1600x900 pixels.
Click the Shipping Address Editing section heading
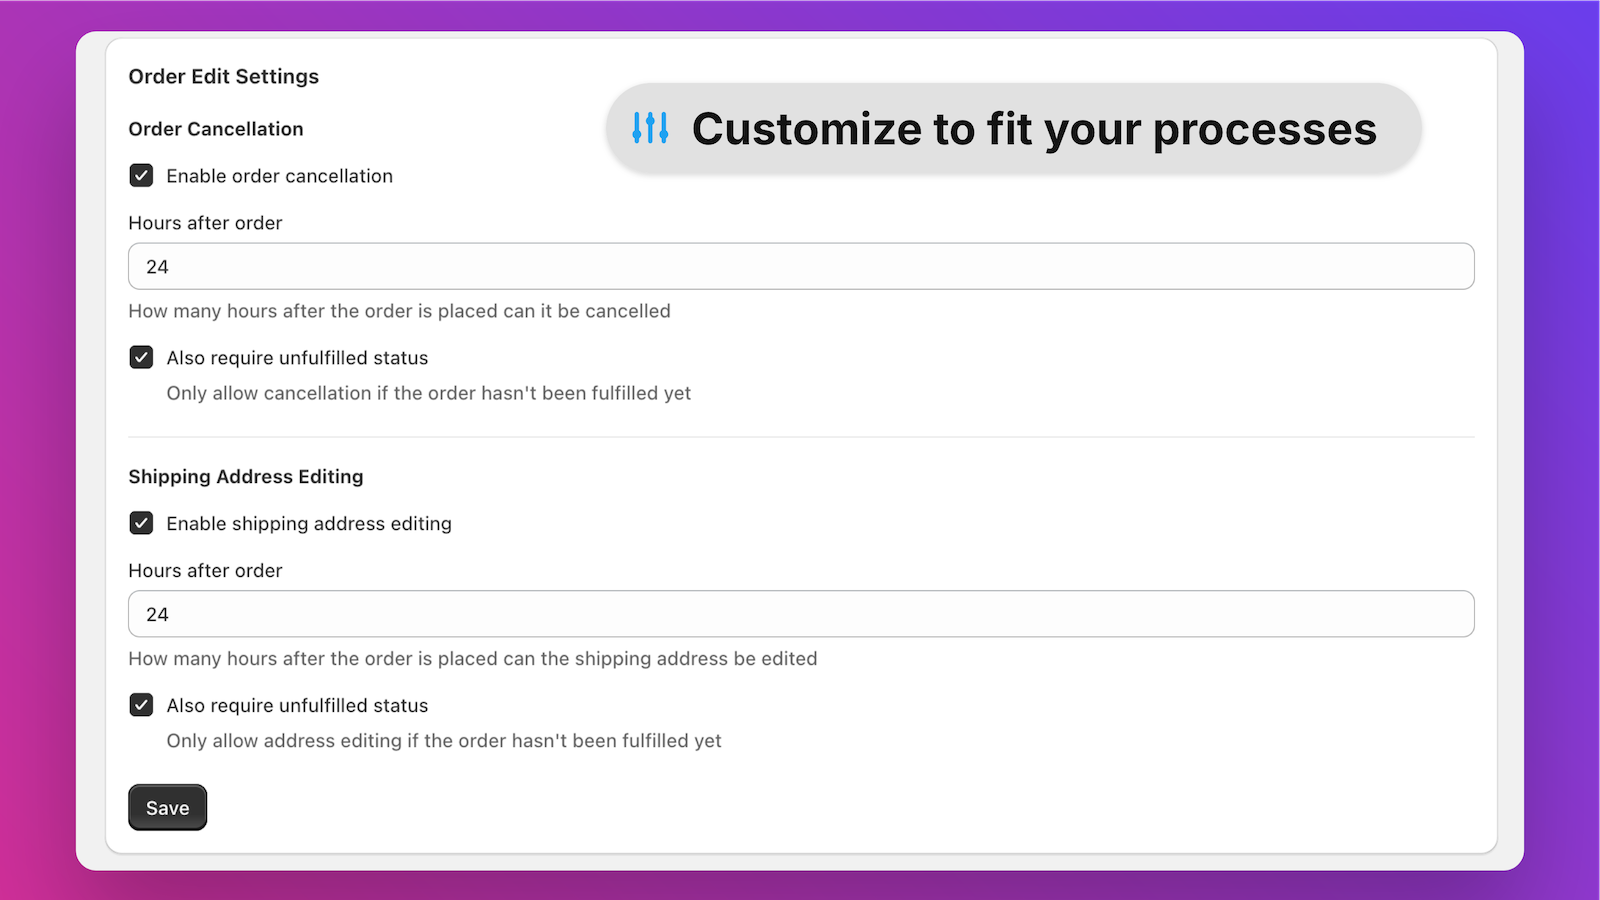(245, 477)
